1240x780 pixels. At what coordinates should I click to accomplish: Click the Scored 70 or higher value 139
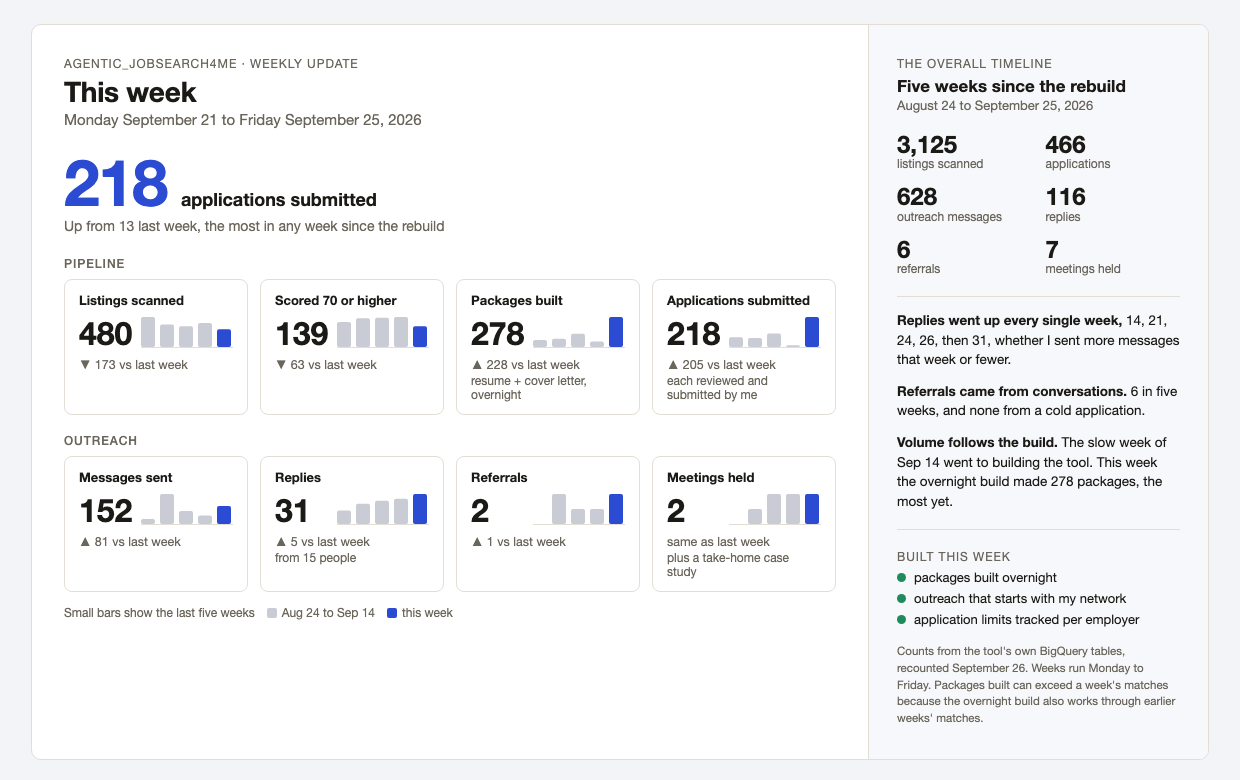coord(301,333)
